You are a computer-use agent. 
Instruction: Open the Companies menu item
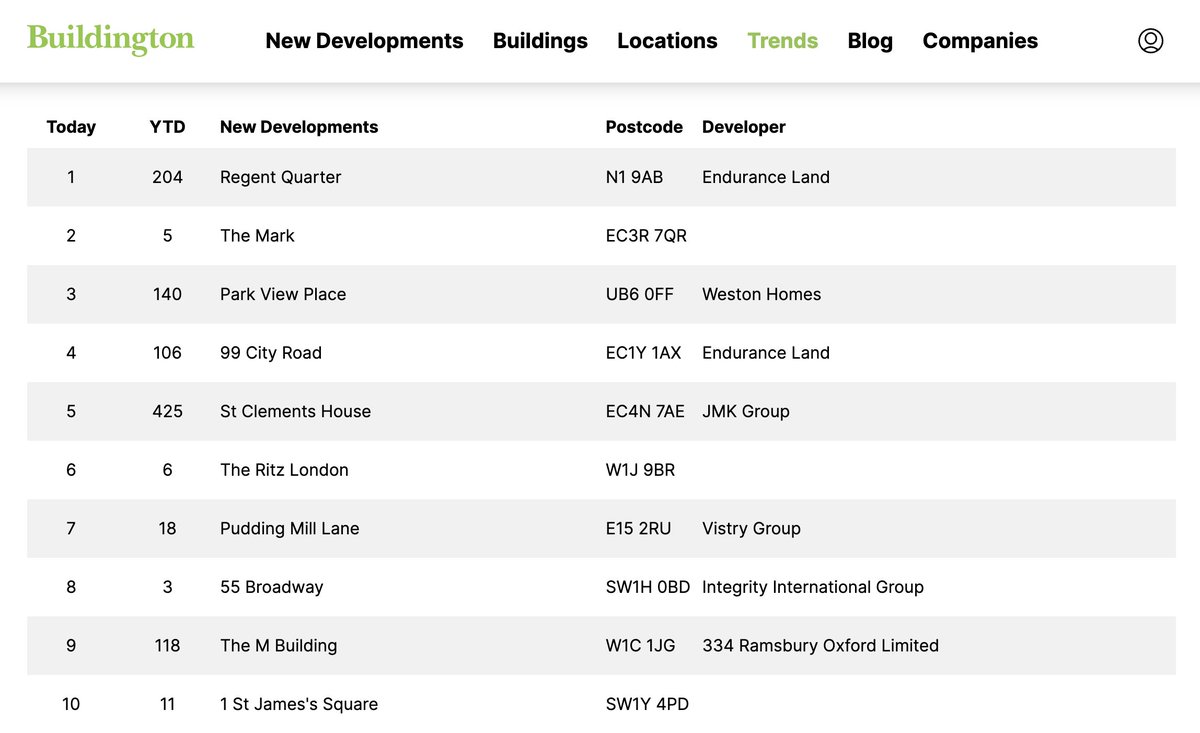pyautogui.click(x=980, y=41)
